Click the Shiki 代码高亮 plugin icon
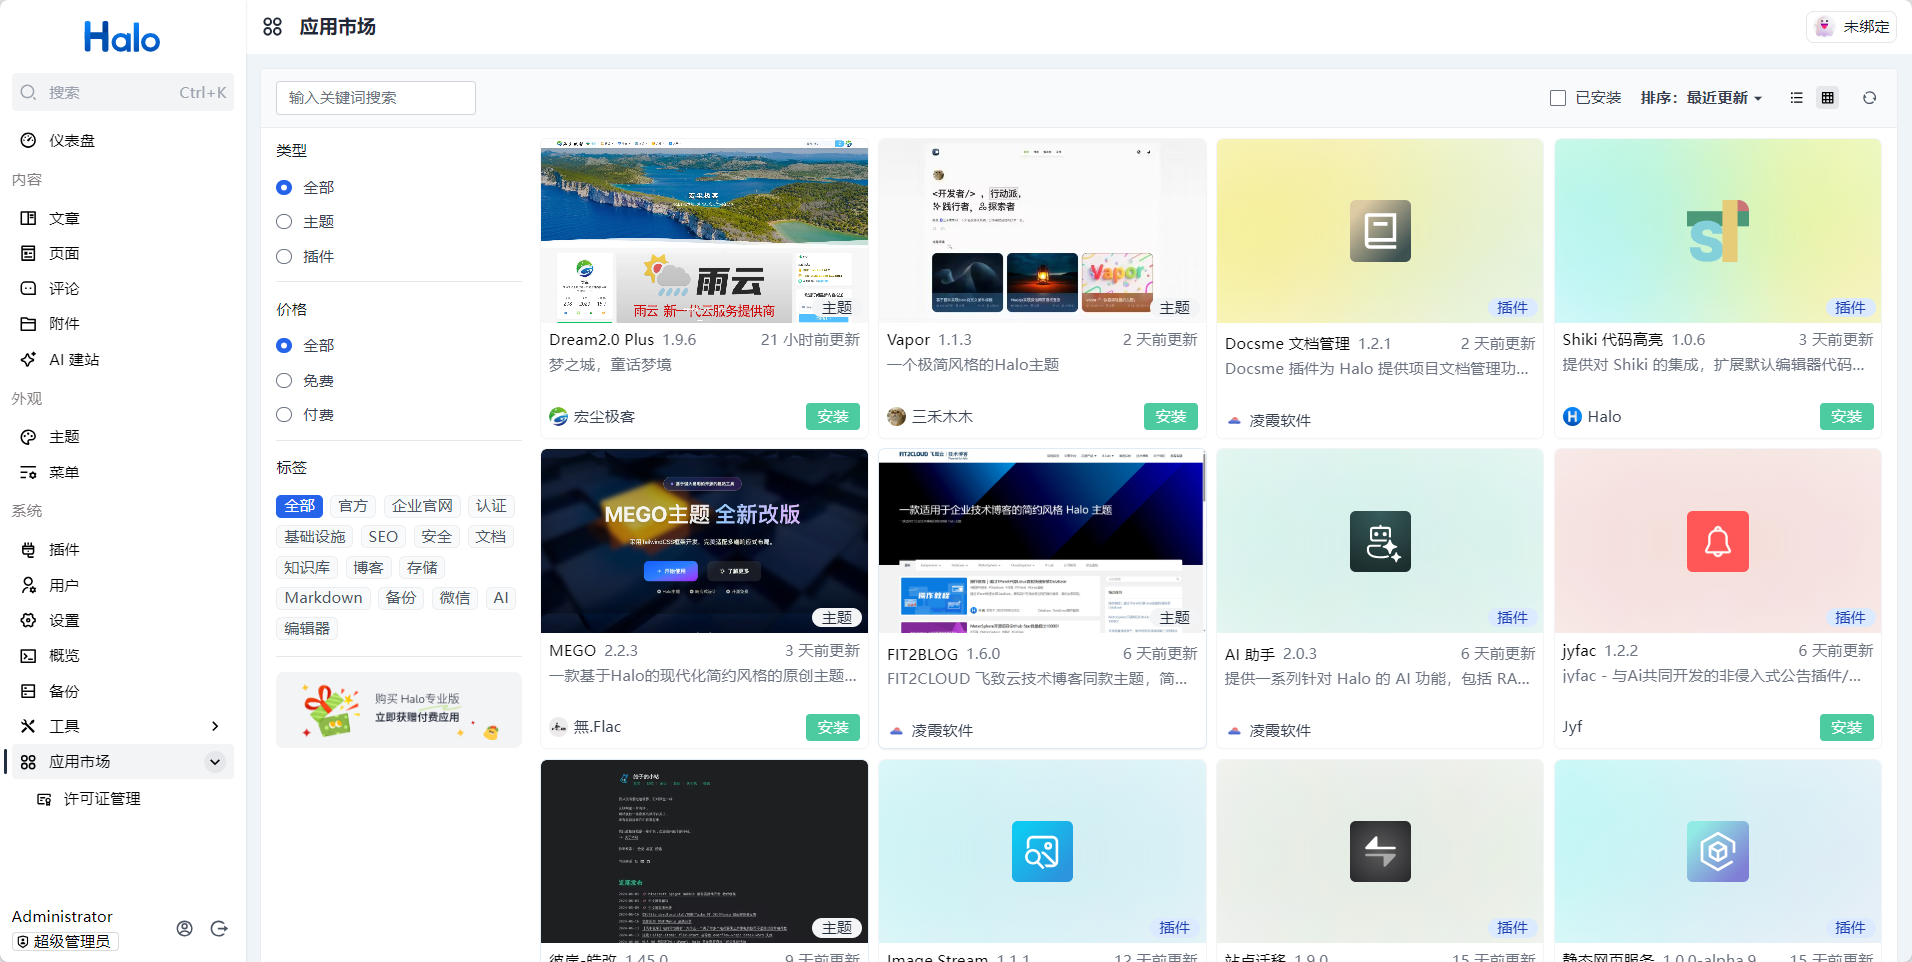 click(1718, 231)
